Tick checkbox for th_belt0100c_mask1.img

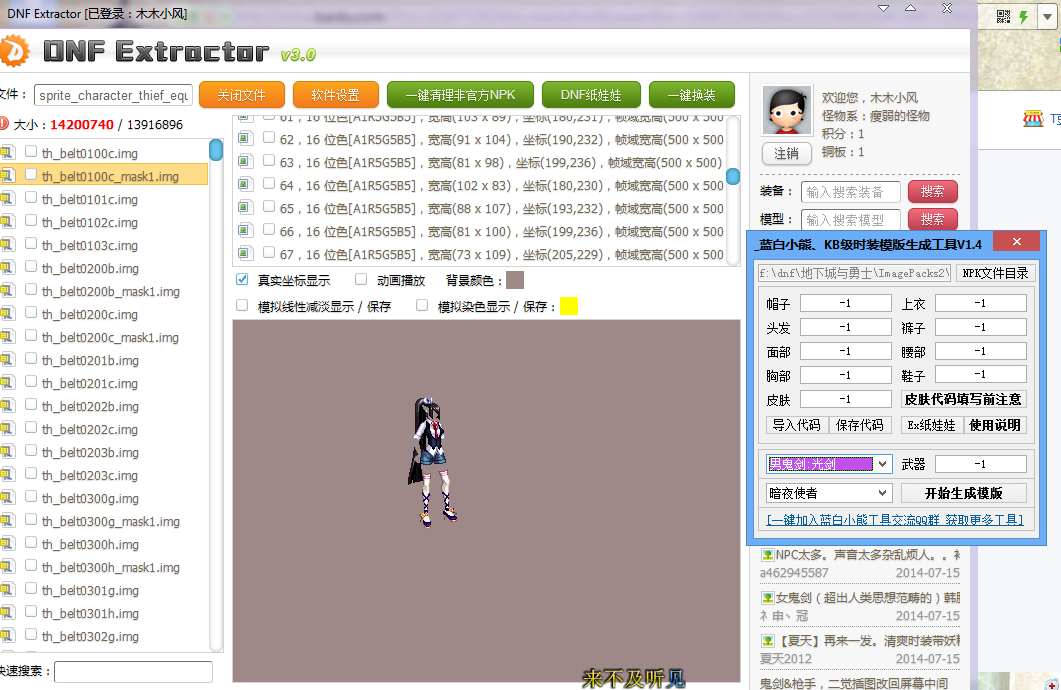pyautogui.click(x=30, y=175)
